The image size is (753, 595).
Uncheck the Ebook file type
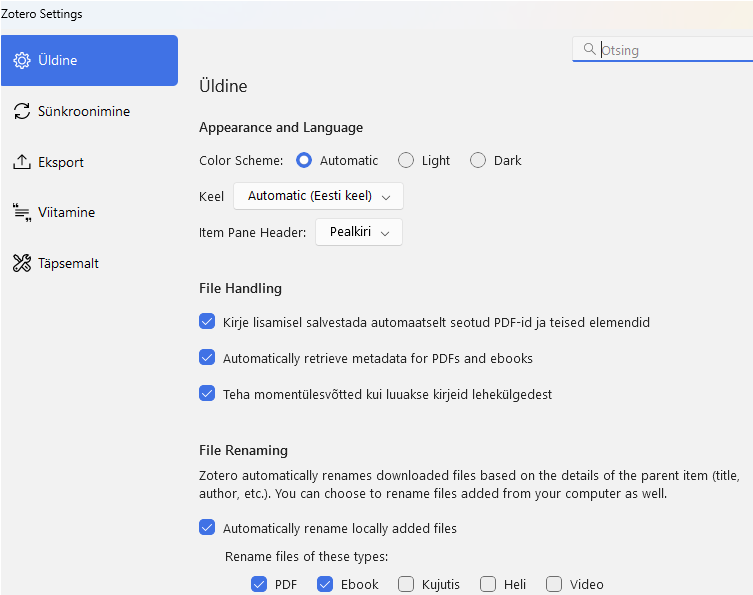(x=325, y=584)
